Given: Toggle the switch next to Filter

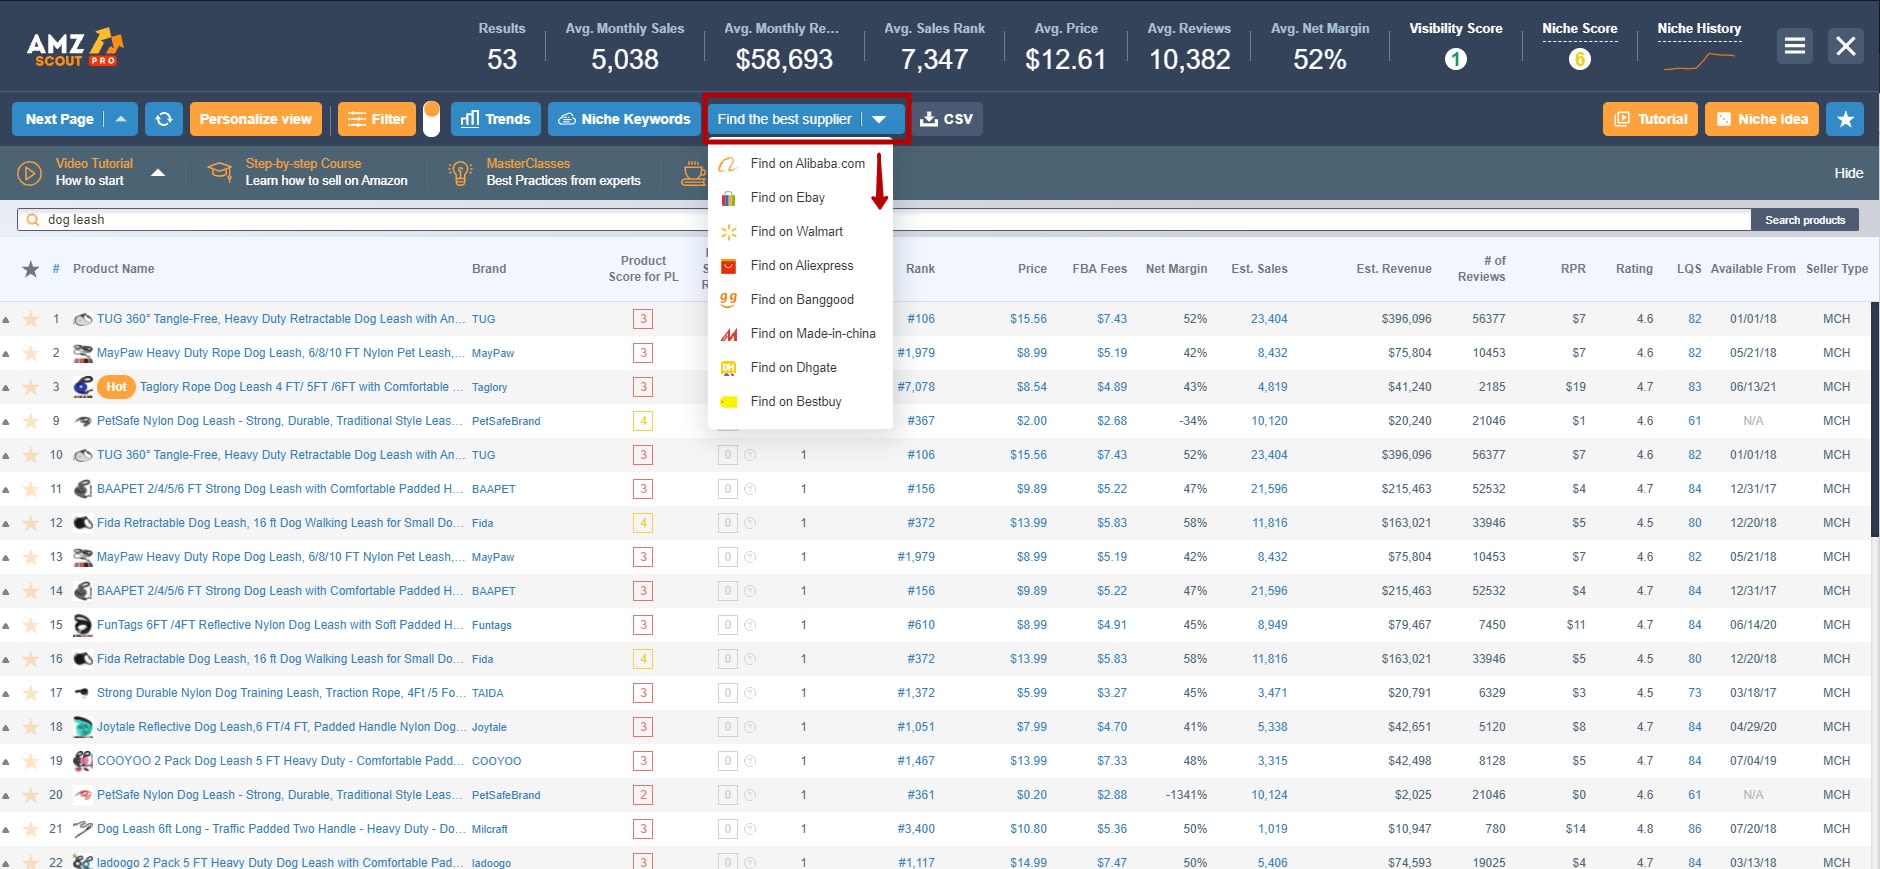Looking at the screenshot, I should click(431, 119).
